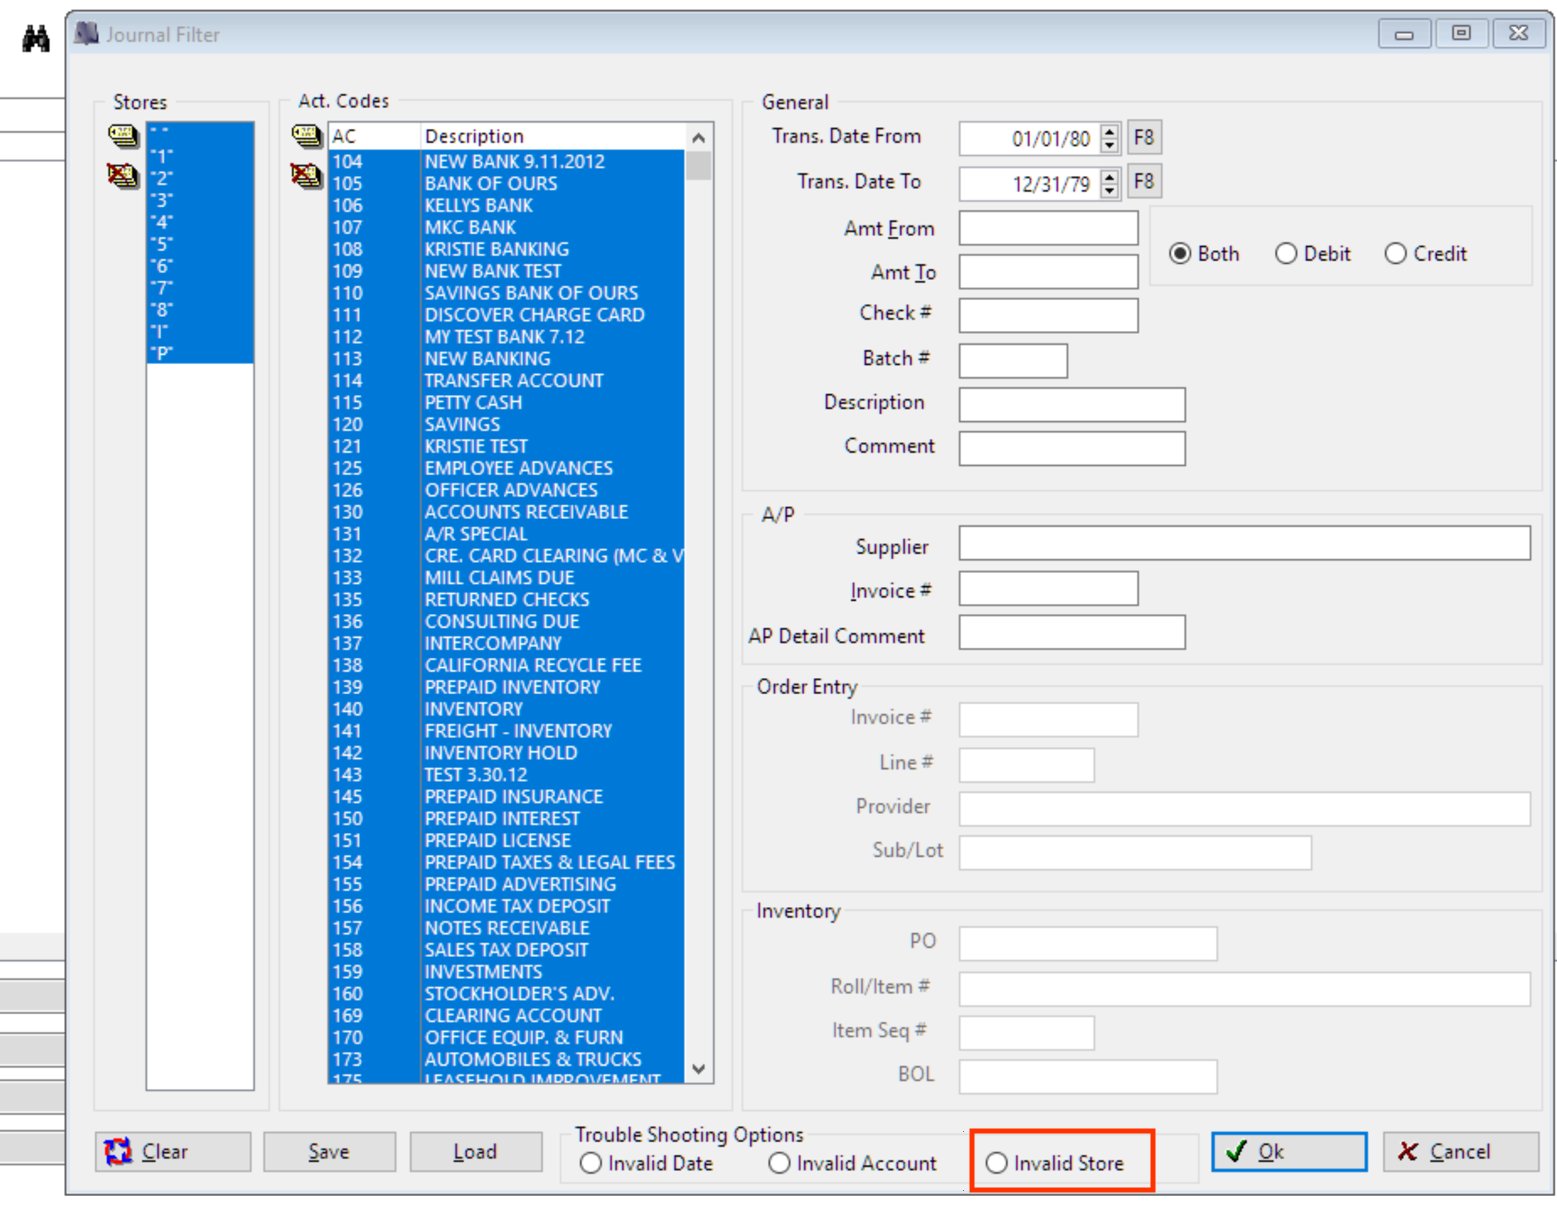The image size is (1557, 1205).
Task: Click the Load filter button
Action: (x=476, y=1151)
